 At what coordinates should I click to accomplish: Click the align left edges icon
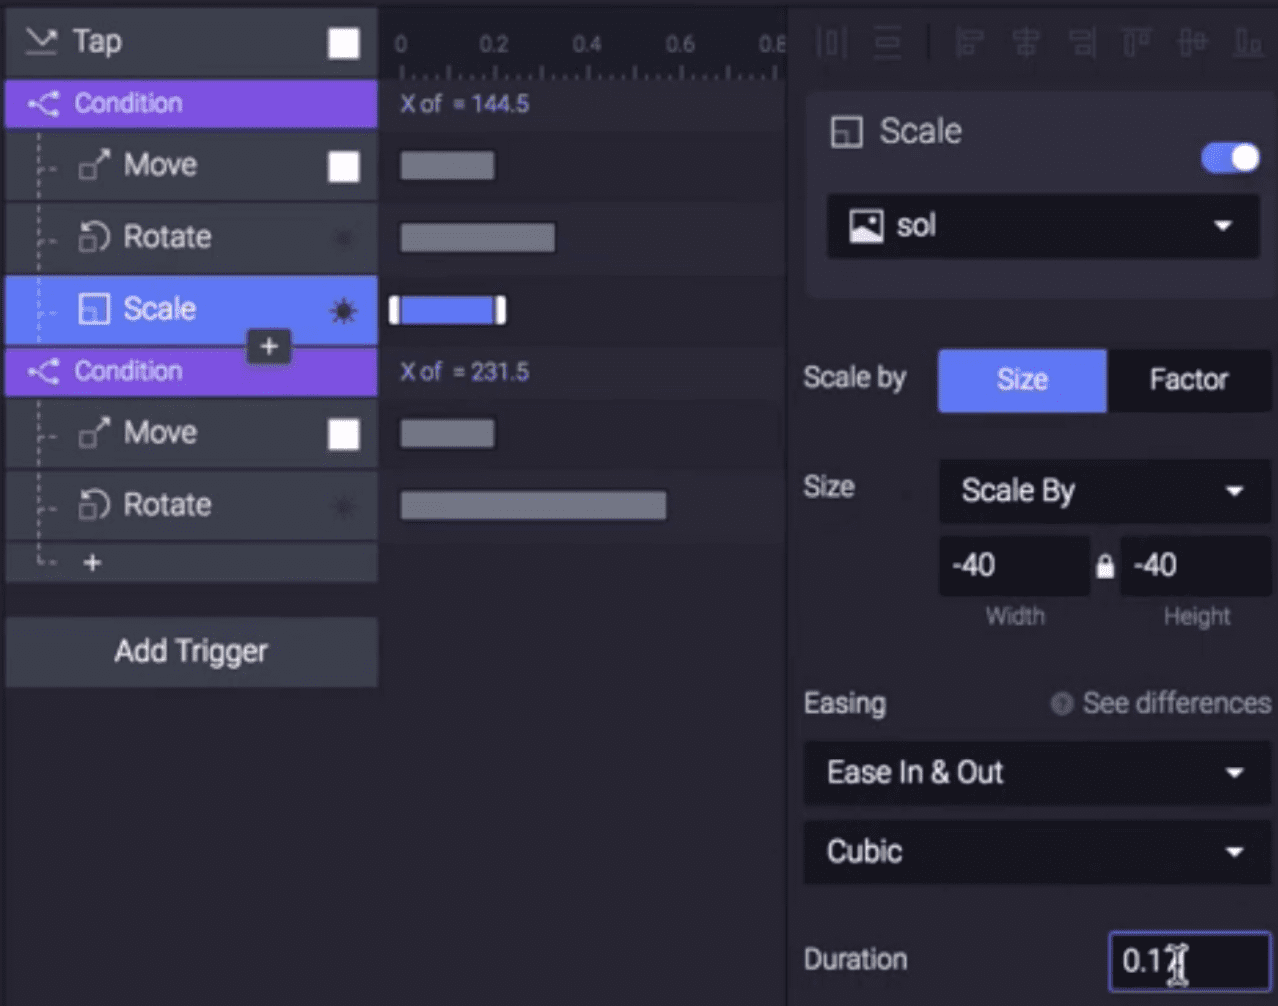(968, 42)
